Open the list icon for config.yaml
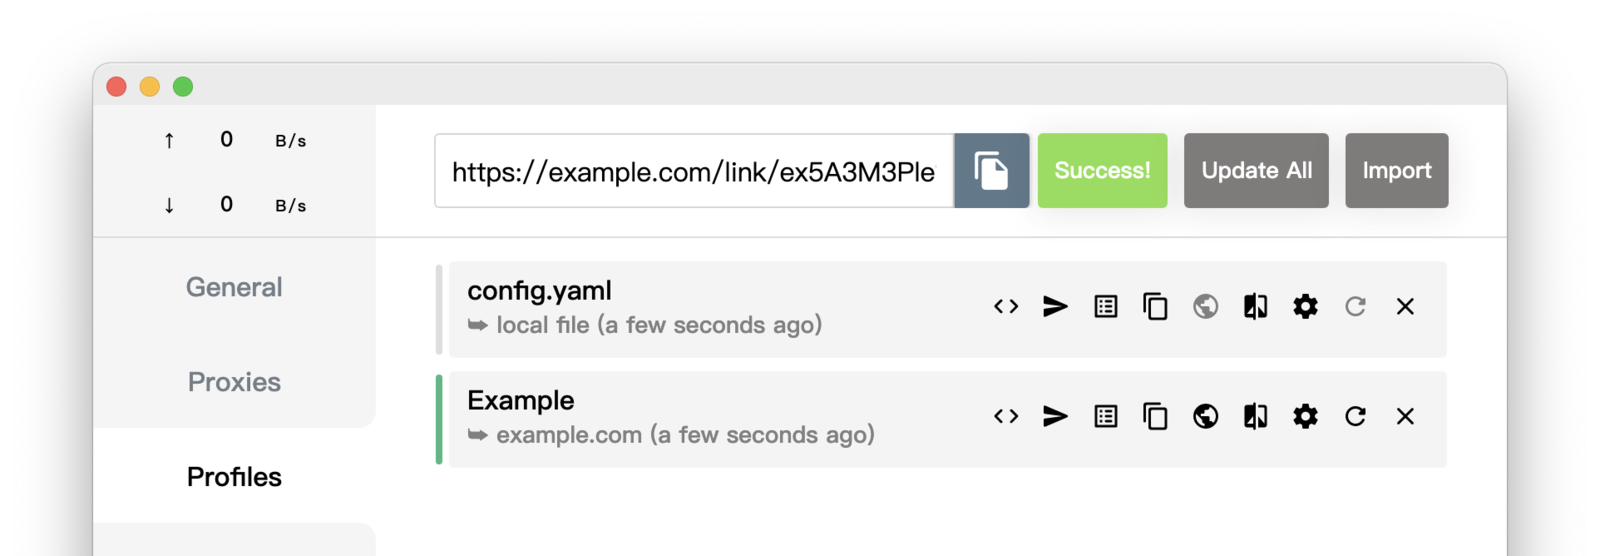Image resolution: width=1600 pixels, height=556 pixels. coord(1105,306)
